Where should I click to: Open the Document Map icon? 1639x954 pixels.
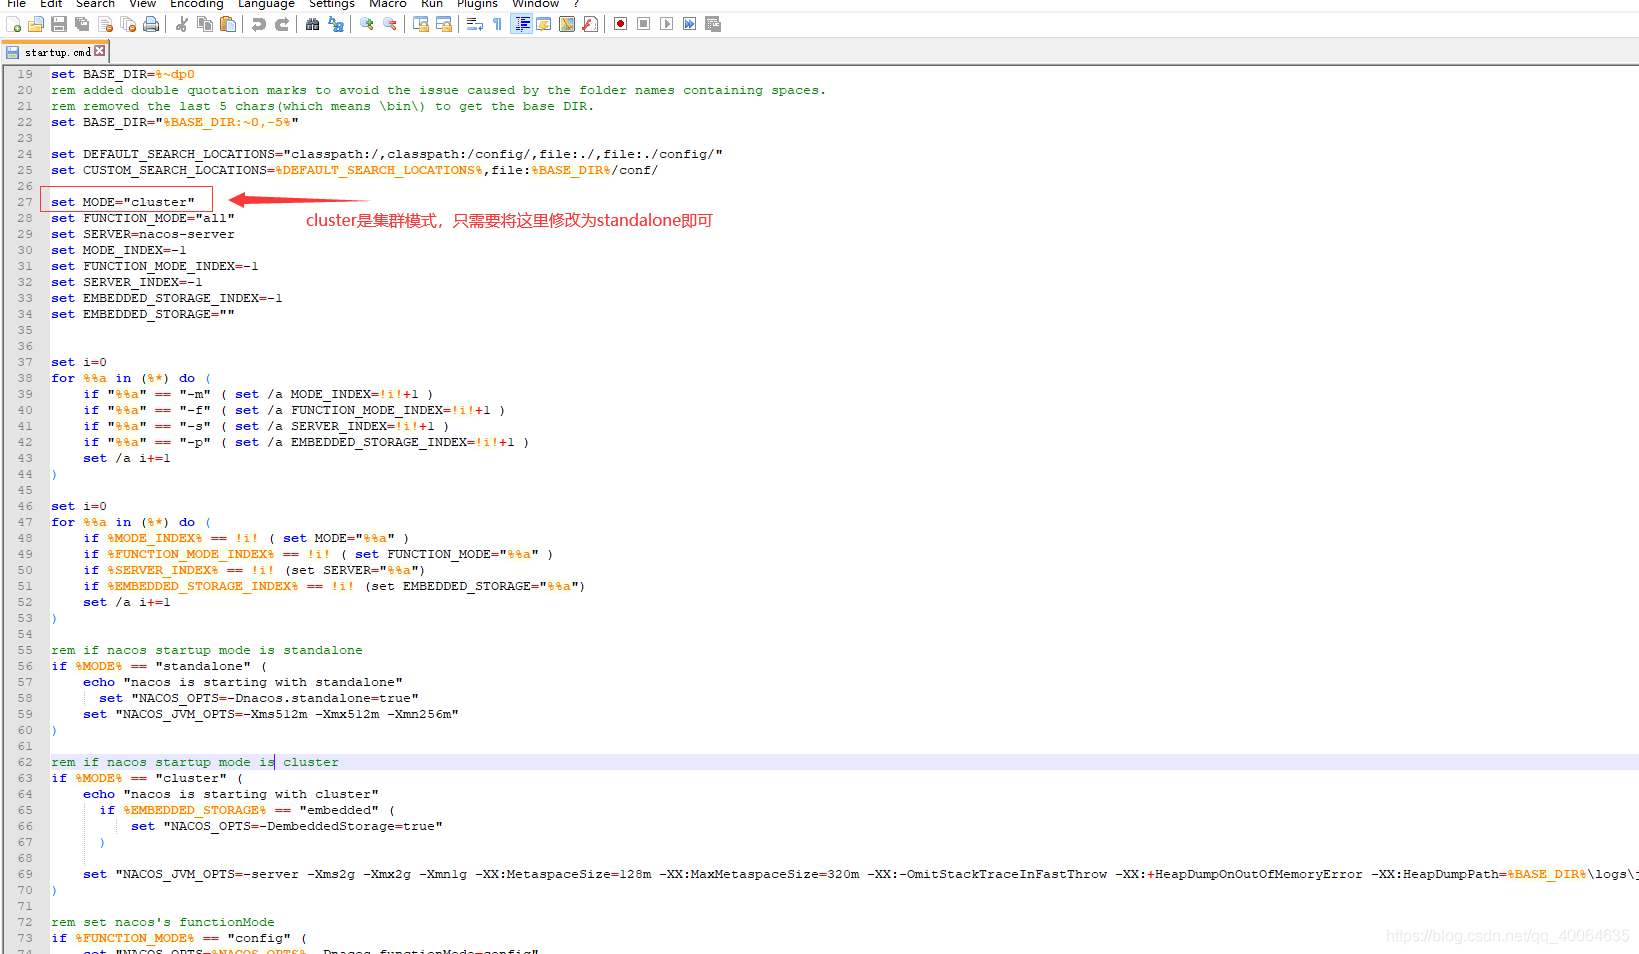[567, 24]
